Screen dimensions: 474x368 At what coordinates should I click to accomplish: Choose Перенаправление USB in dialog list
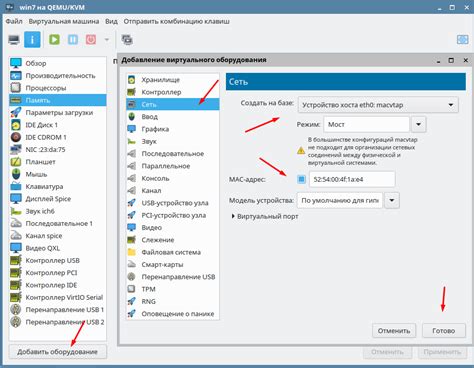[x=173, y=277]
